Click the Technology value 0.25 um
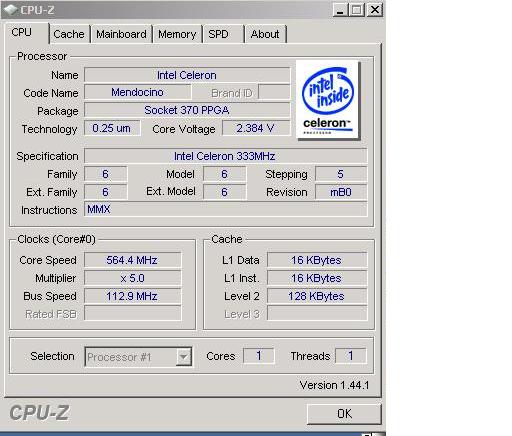This screenshot has height=436, width=512. [112, 128]
